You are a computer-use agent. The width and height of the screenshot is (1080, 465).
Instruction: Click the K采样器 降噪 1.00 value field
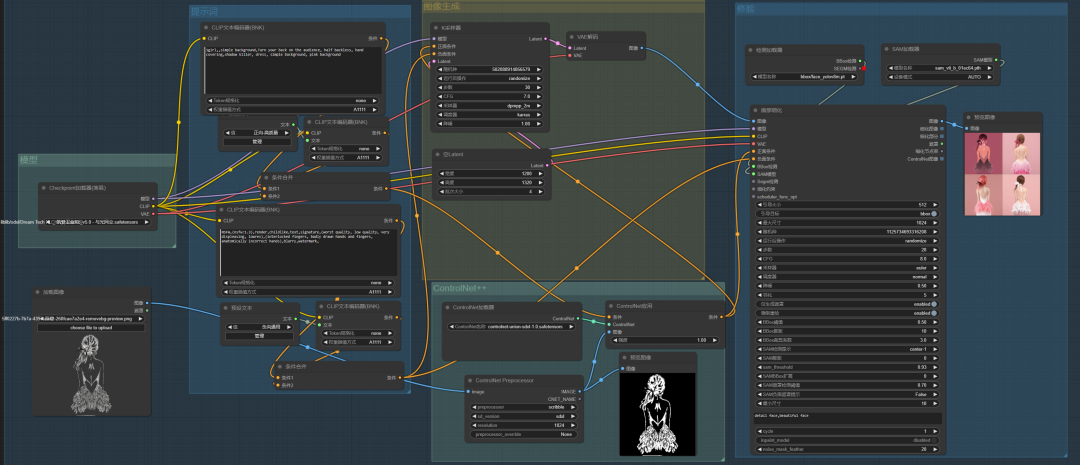(x=490, y=123)
